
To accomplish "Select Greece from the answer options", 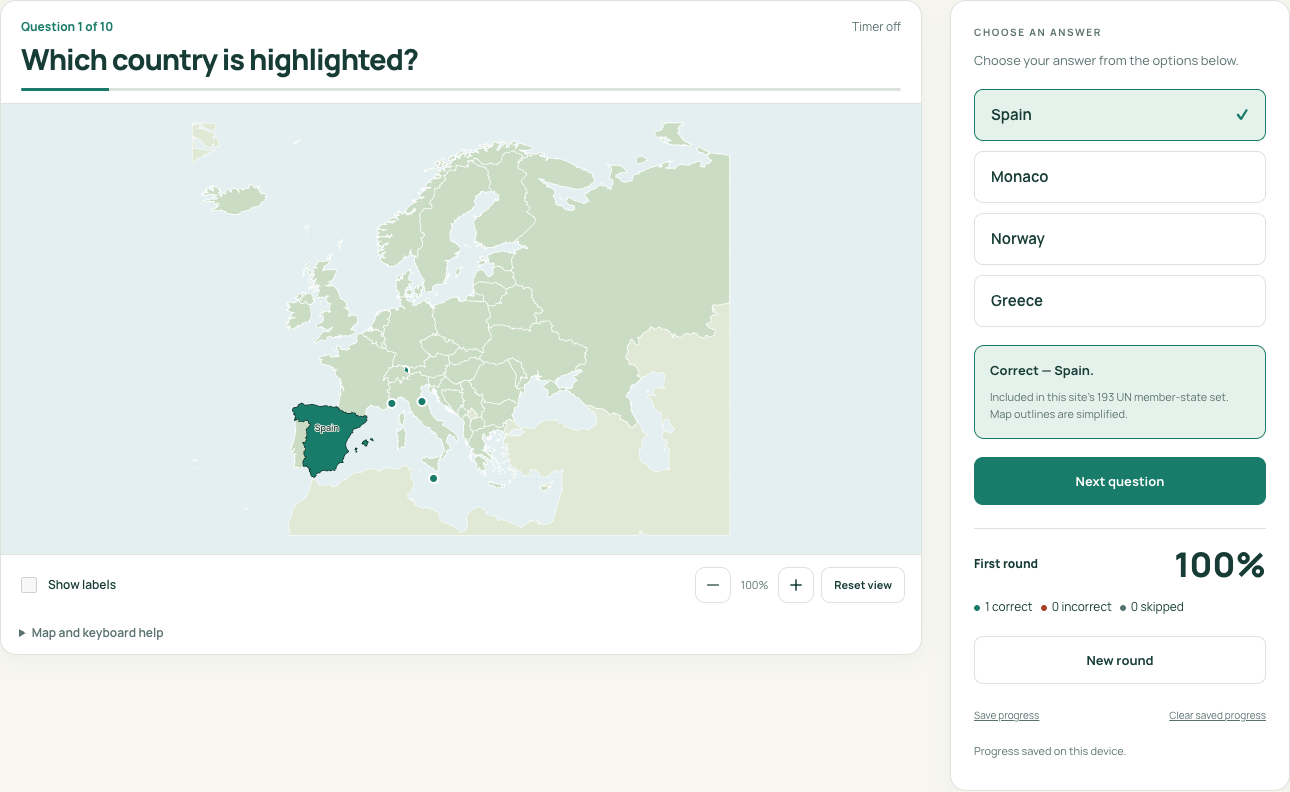I will [x=1120, y=301].
